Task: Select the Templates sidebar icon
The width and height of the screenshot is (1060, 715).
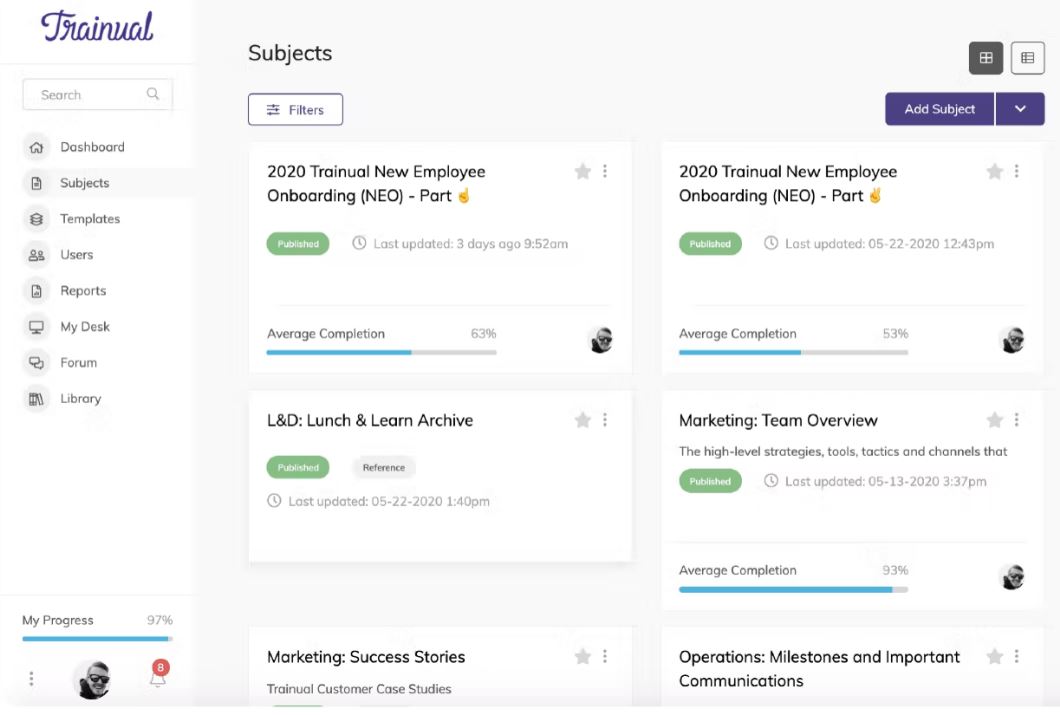Action: 36,219
